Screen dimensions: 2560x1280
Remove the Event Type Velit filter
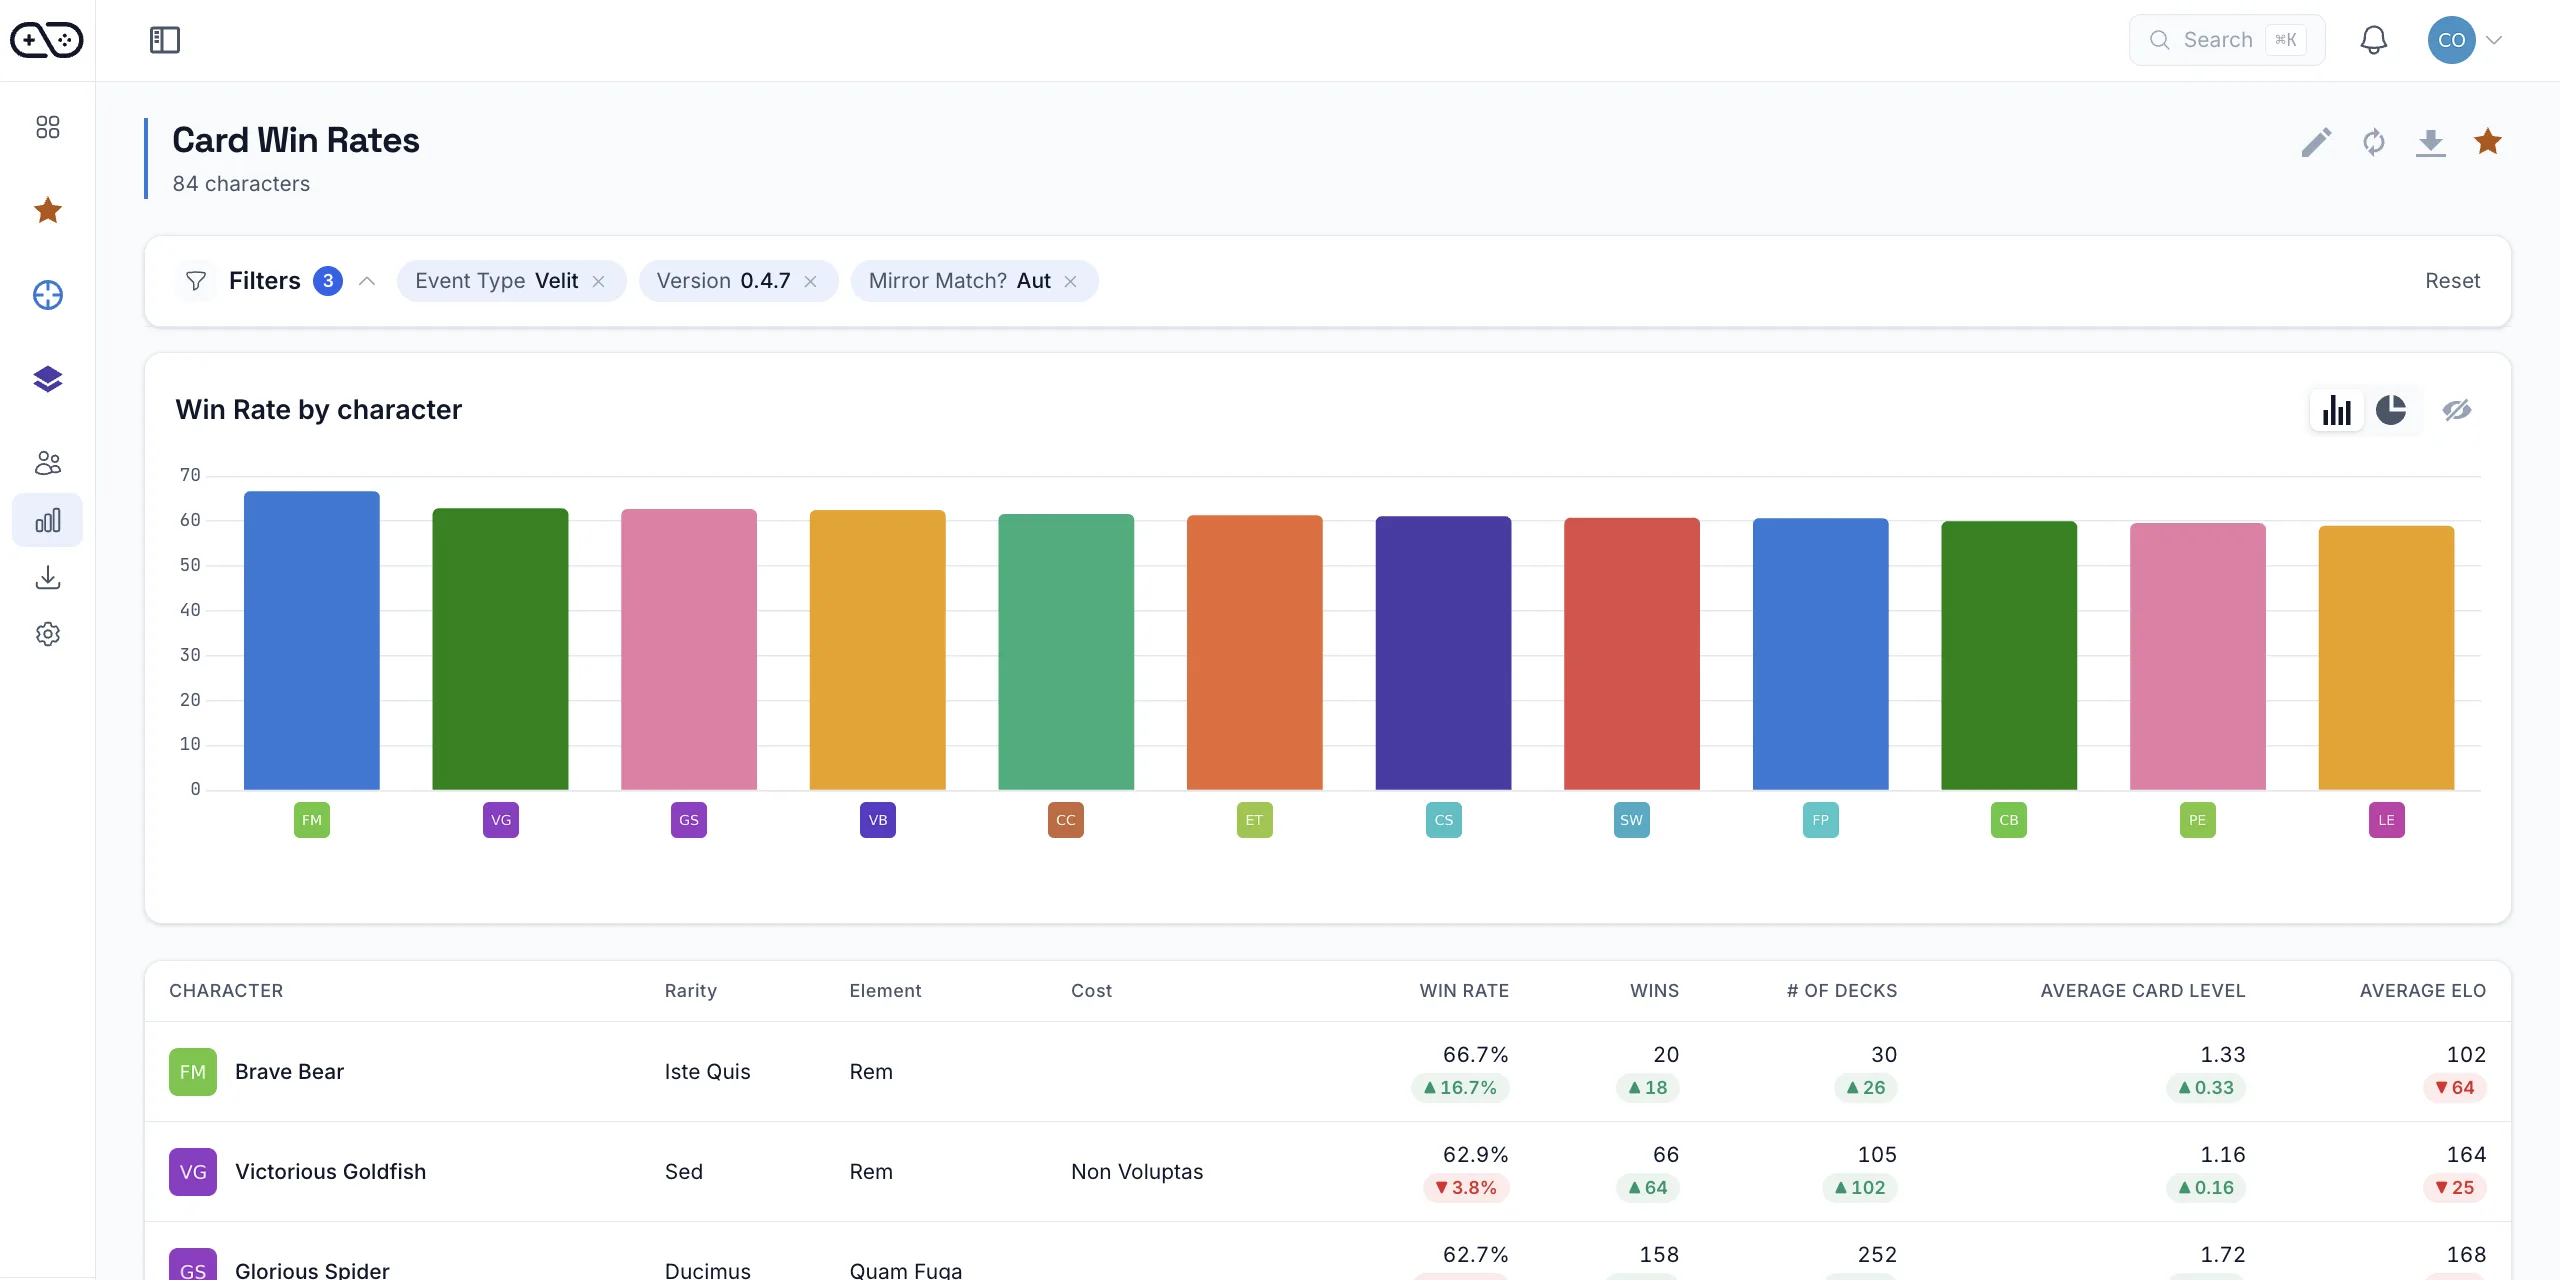click(598, 282)
